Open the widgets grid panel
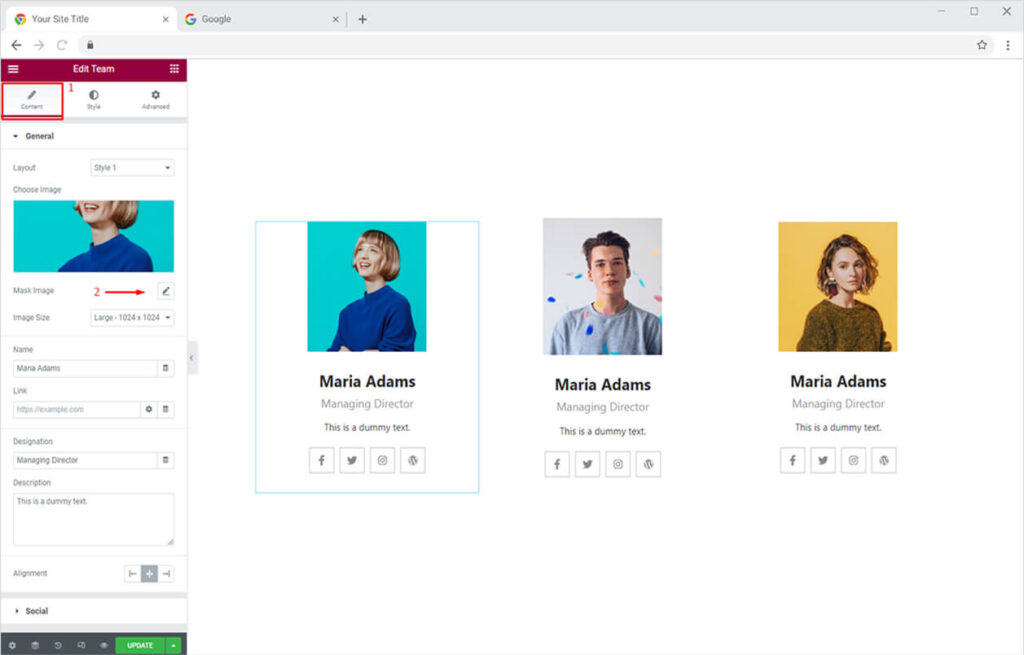This screenshot has height=655, width=1024. [174, 69]
